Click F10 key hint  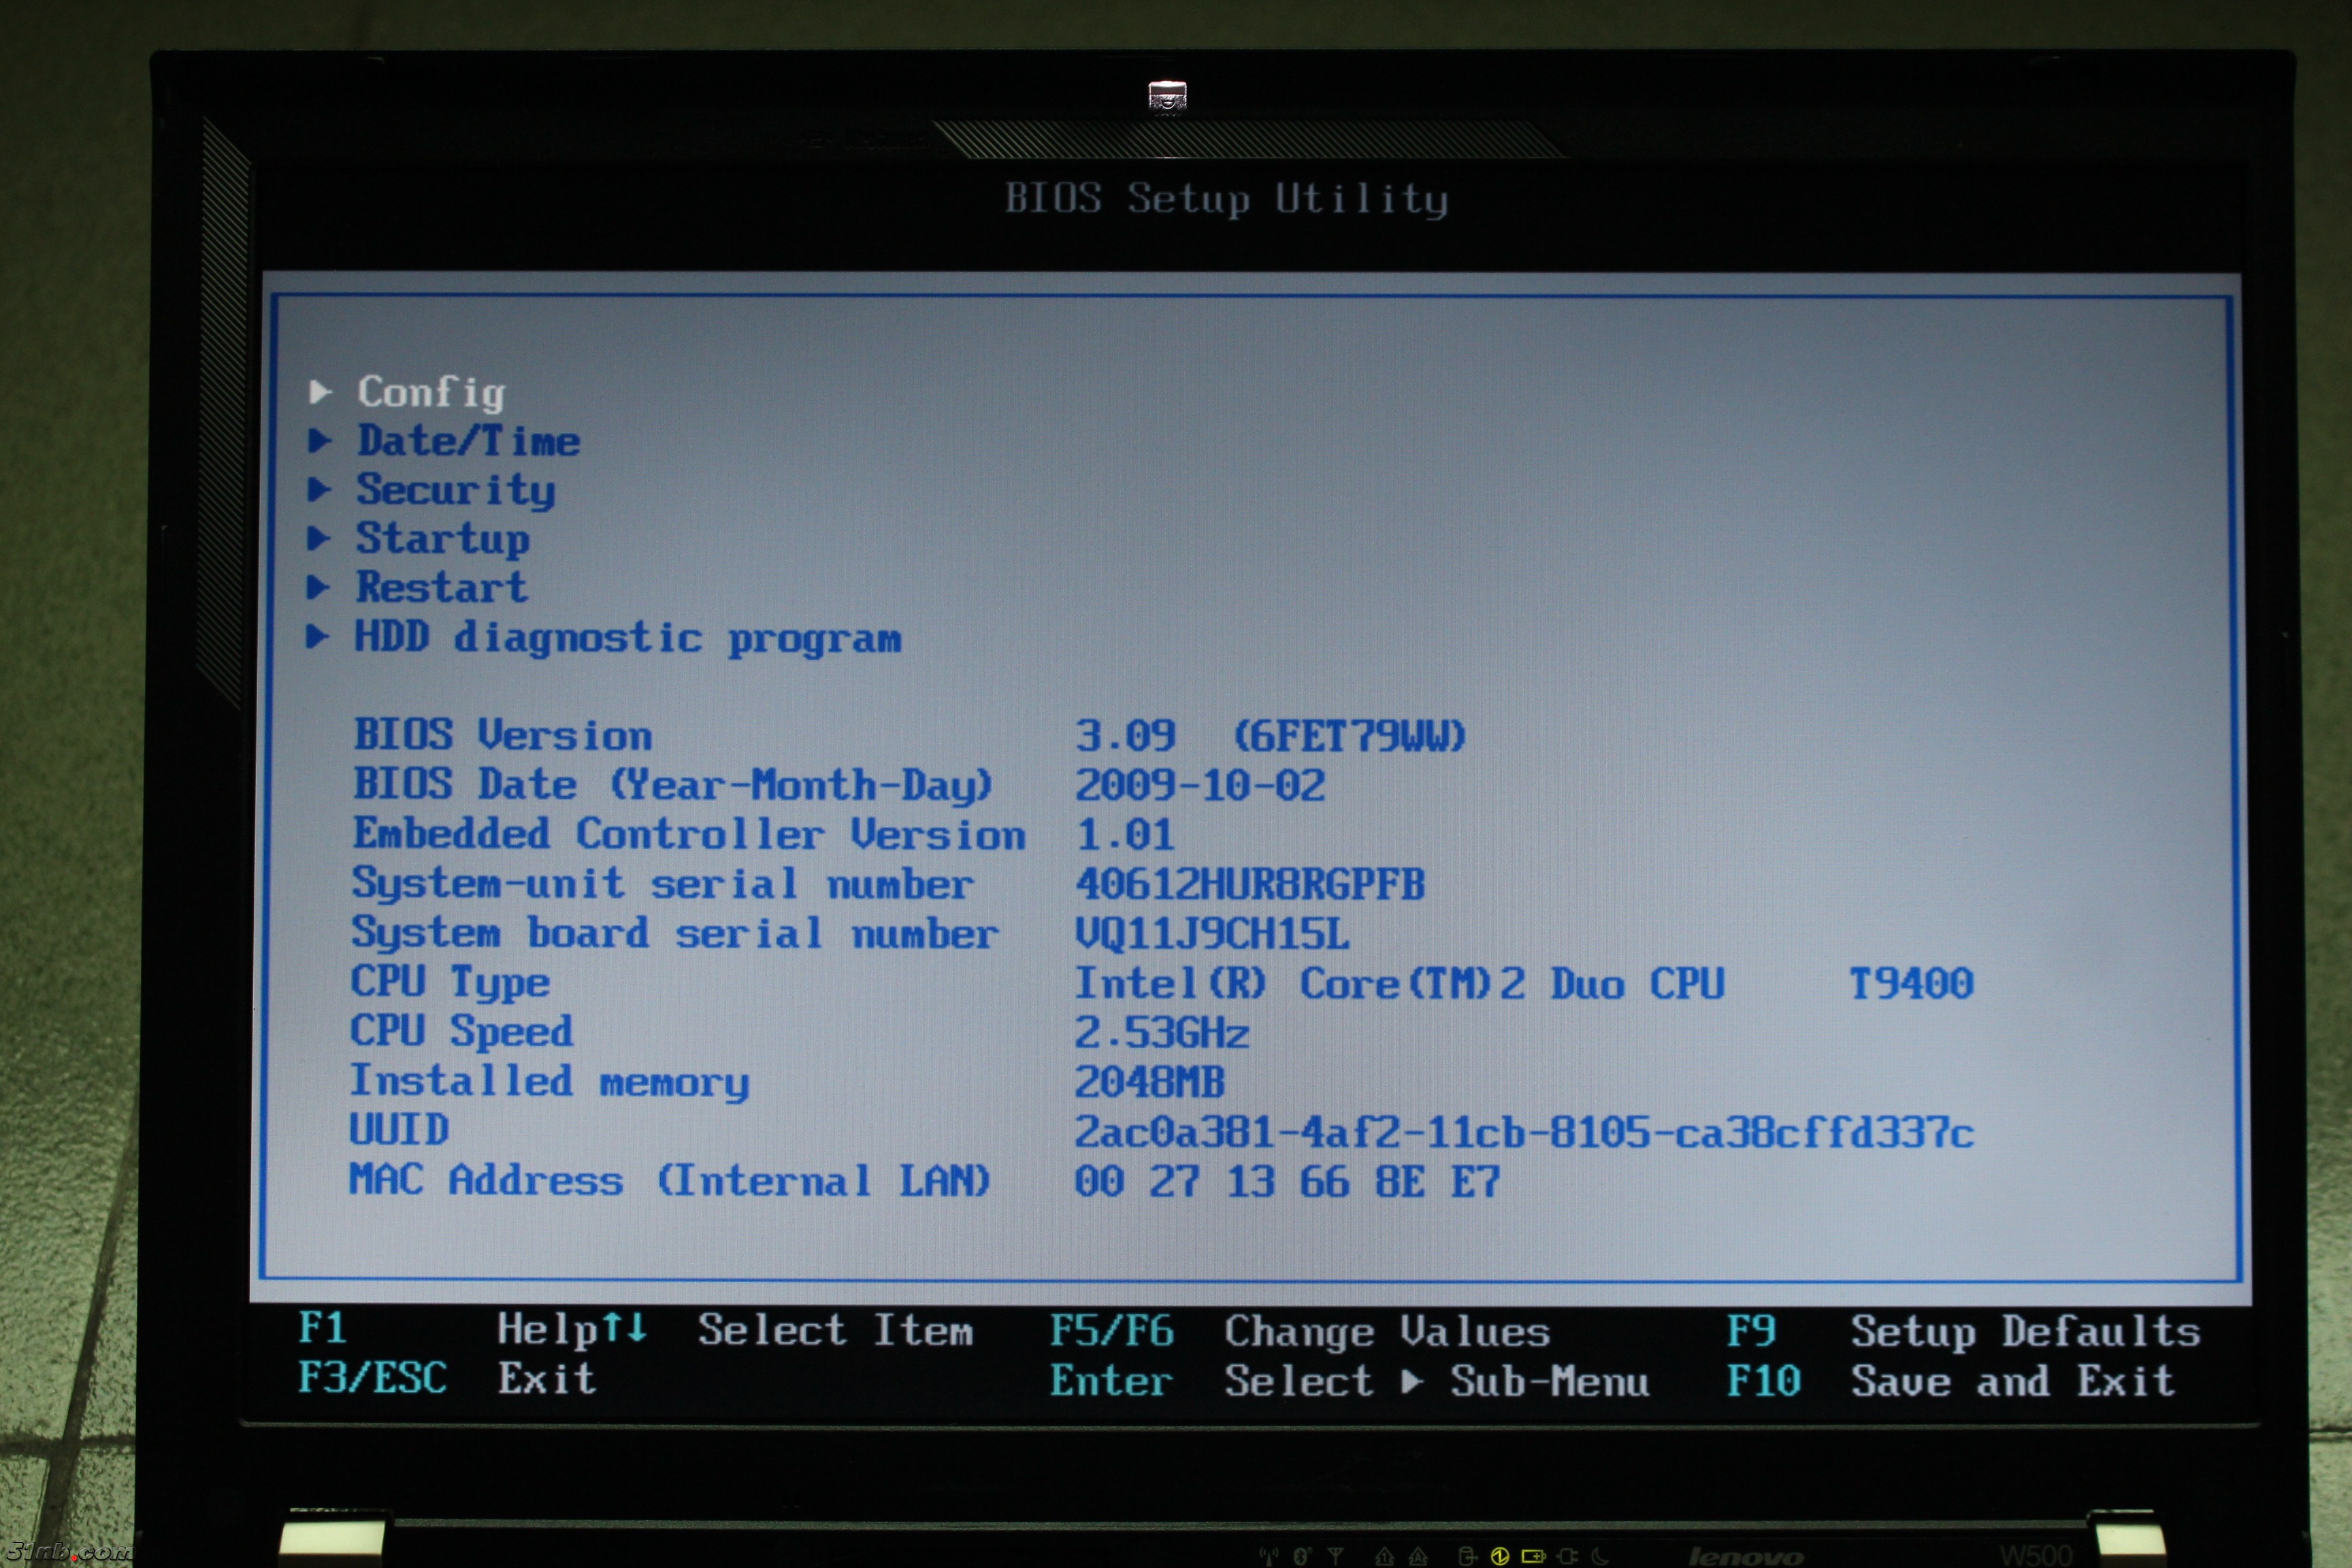click(x=1764, y=1381)
